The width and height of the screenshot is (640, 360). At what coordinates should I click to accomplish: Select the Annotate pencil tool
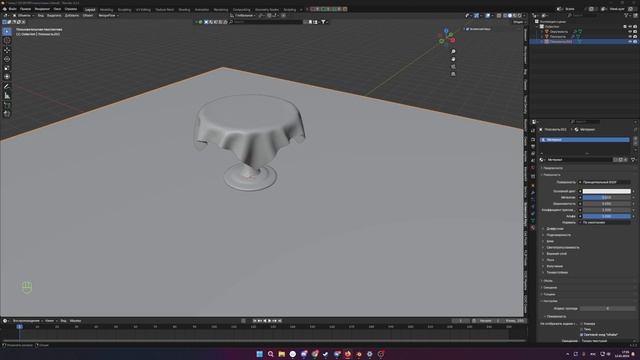[7, 87]
